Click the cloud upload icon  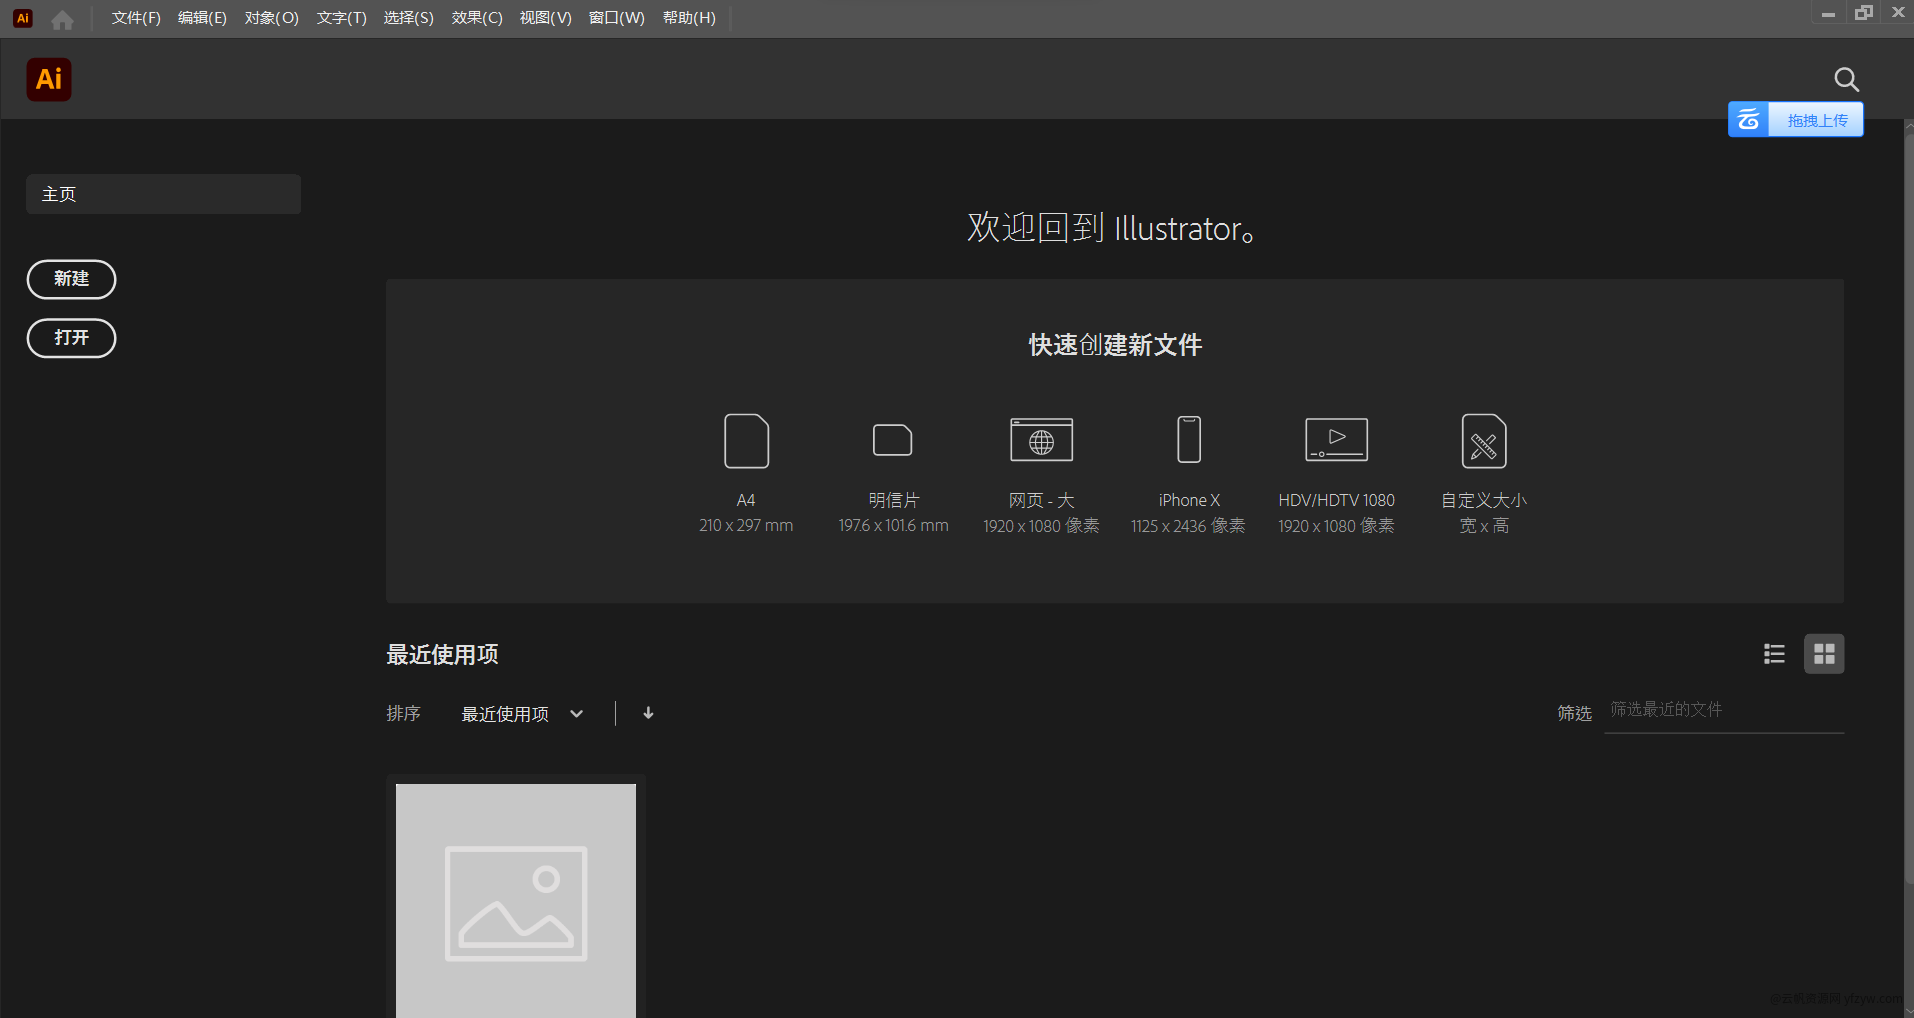pyautogui.click(x=1748, y=120)
